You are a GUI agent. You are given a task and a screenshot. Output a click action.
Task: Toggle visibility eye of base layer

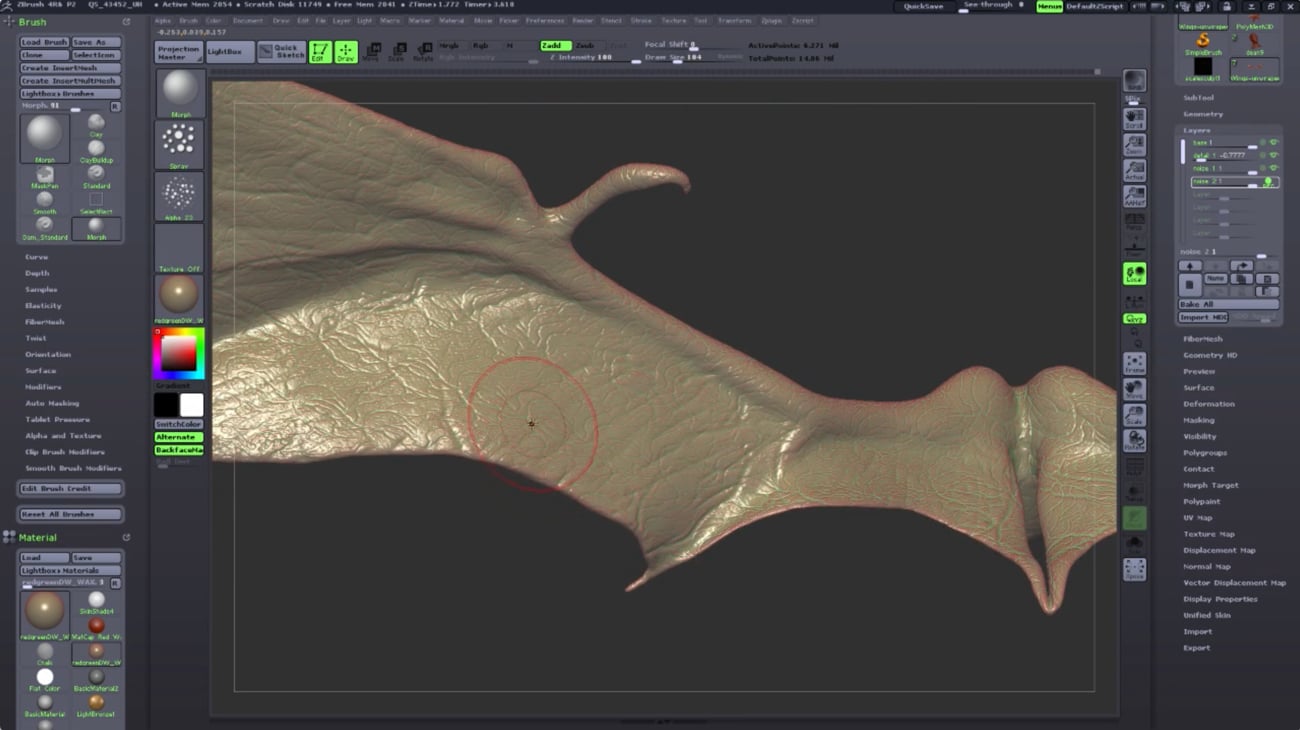click(x=1273, y=143)
